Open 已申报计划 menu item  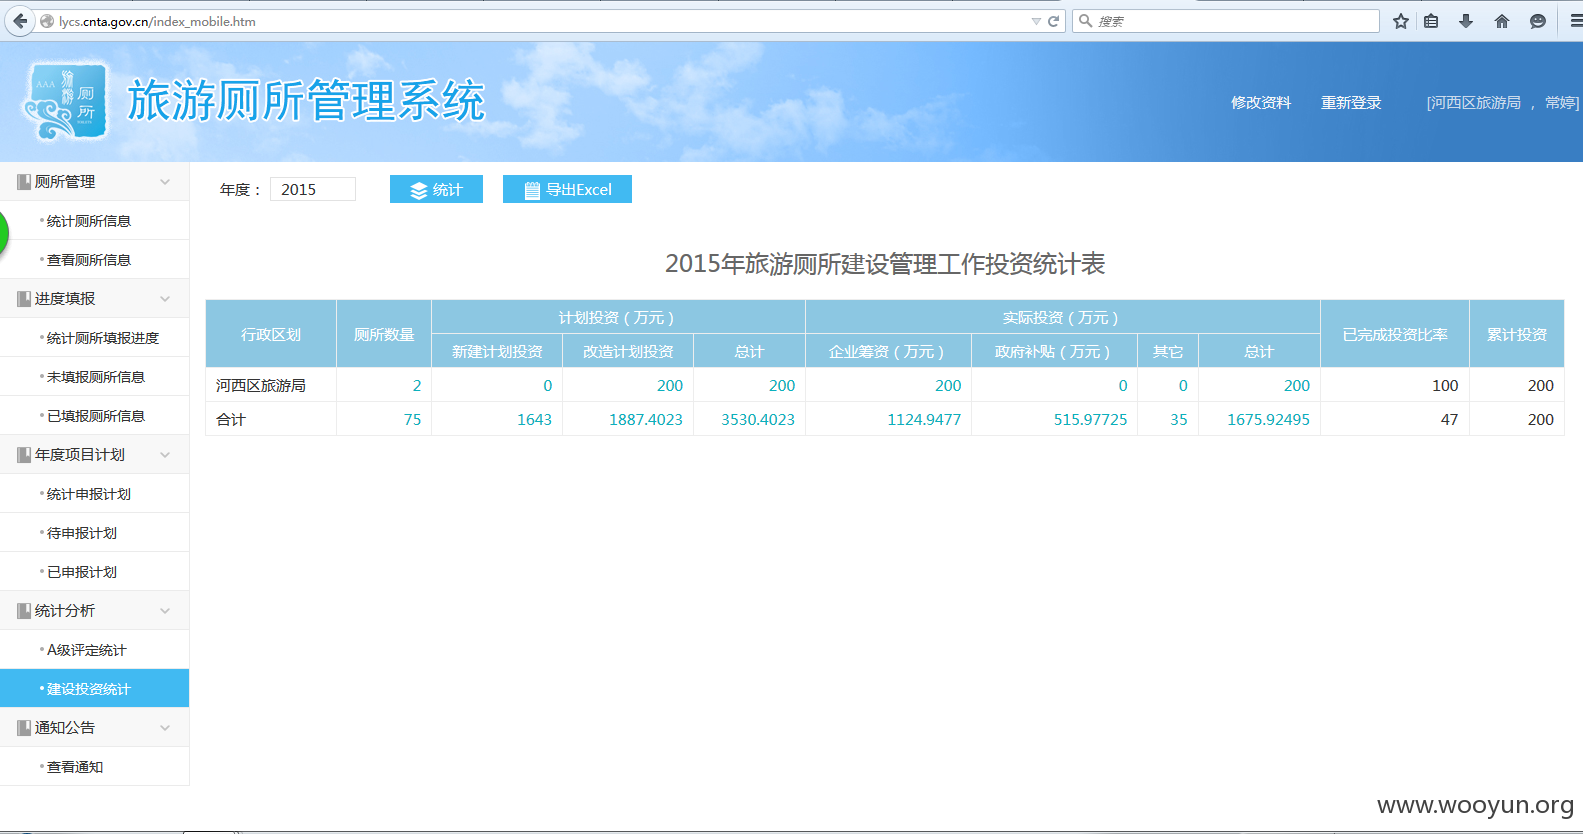coord(94,572)
